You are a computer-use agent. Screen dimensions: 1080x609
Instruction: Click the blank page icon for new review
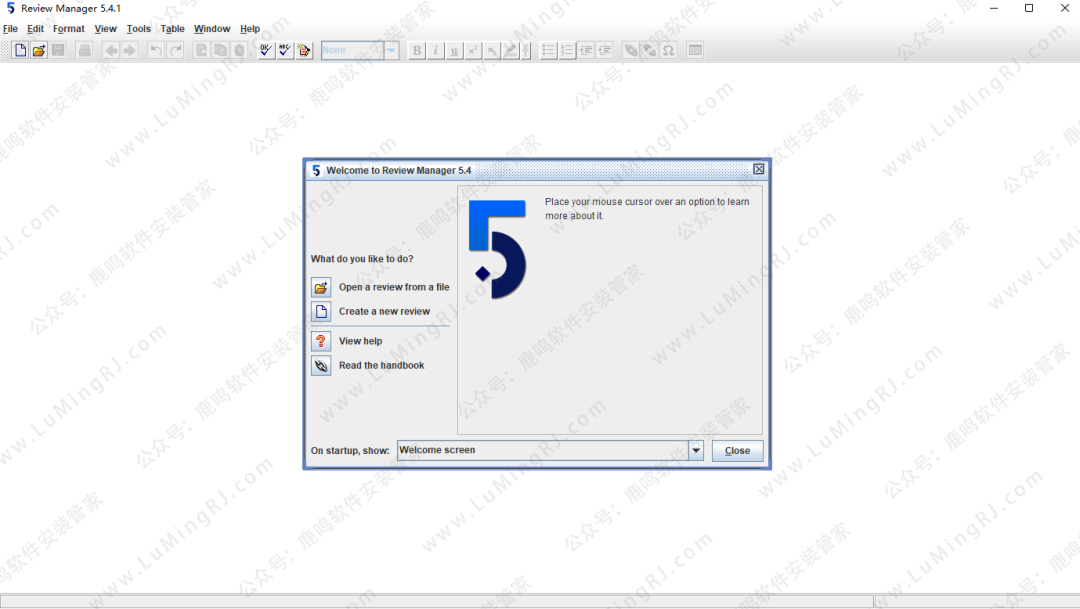coord(321,312)
